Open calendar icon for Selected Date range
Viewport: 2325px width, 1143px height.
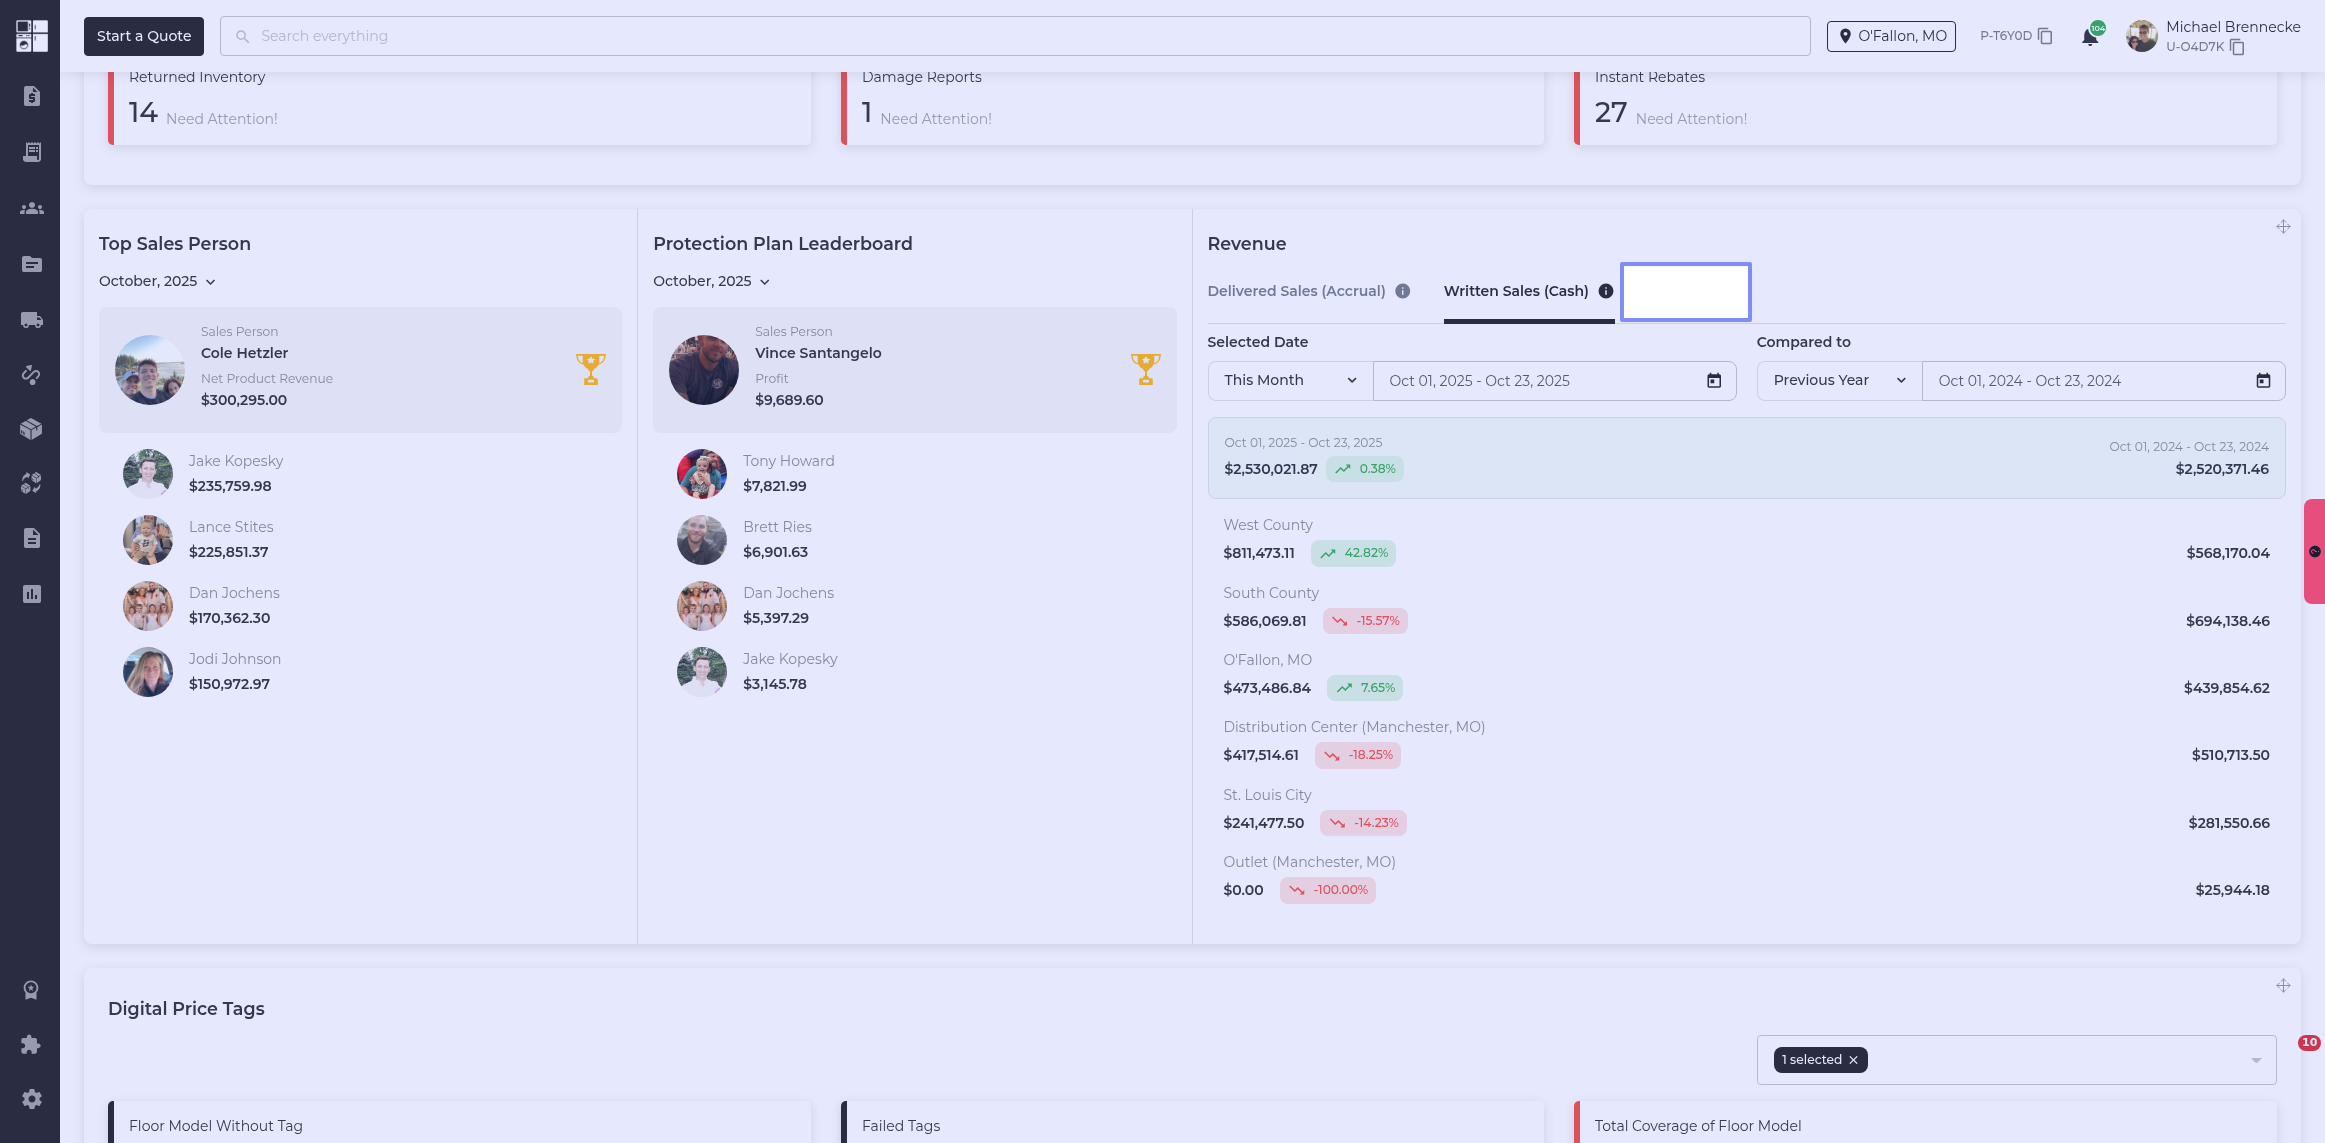1713,381
